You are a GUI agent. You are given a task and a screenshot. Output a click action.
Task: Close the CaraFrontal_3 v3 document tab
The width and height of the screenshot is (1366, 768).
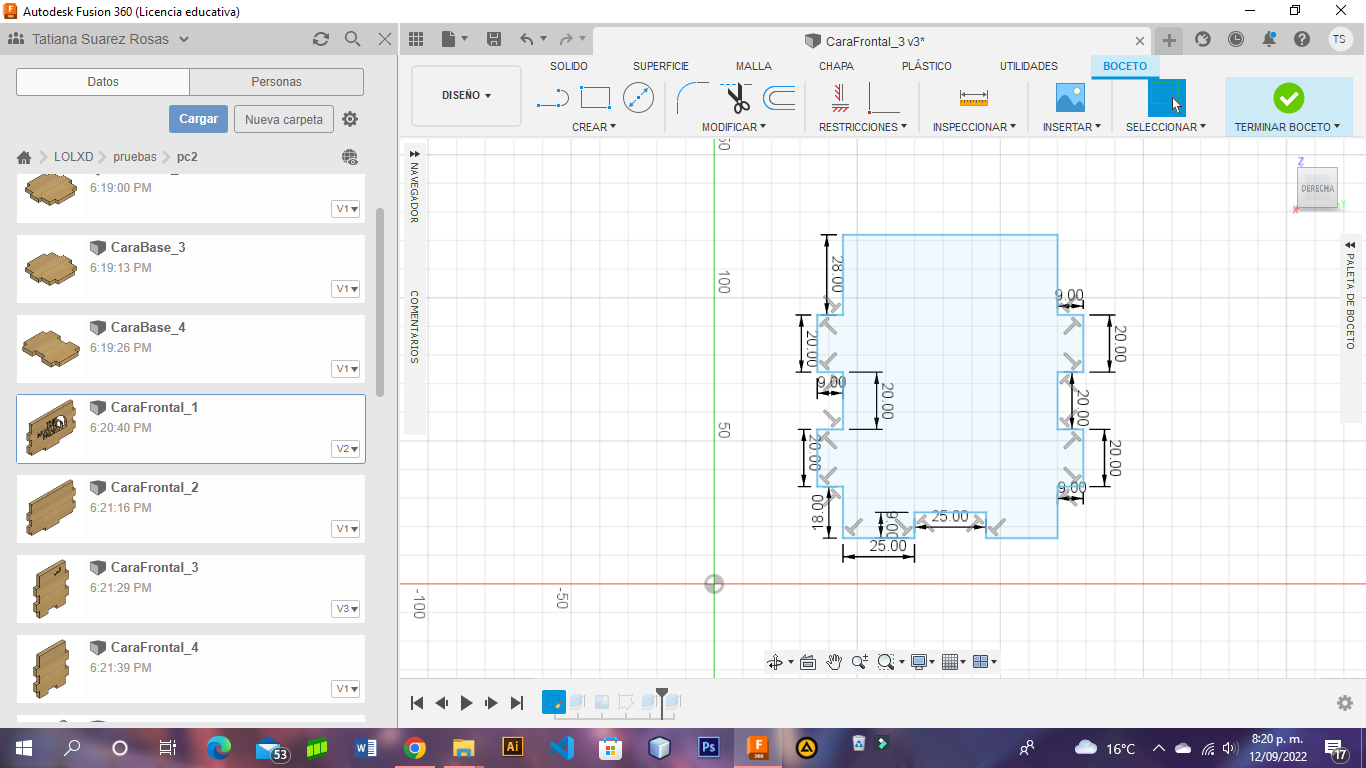(x=1140, y=41)
